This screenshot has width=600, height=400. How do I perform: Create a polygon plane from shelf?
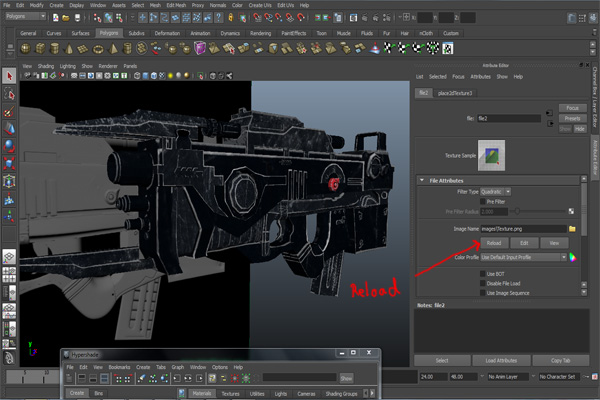pos(83,49)
